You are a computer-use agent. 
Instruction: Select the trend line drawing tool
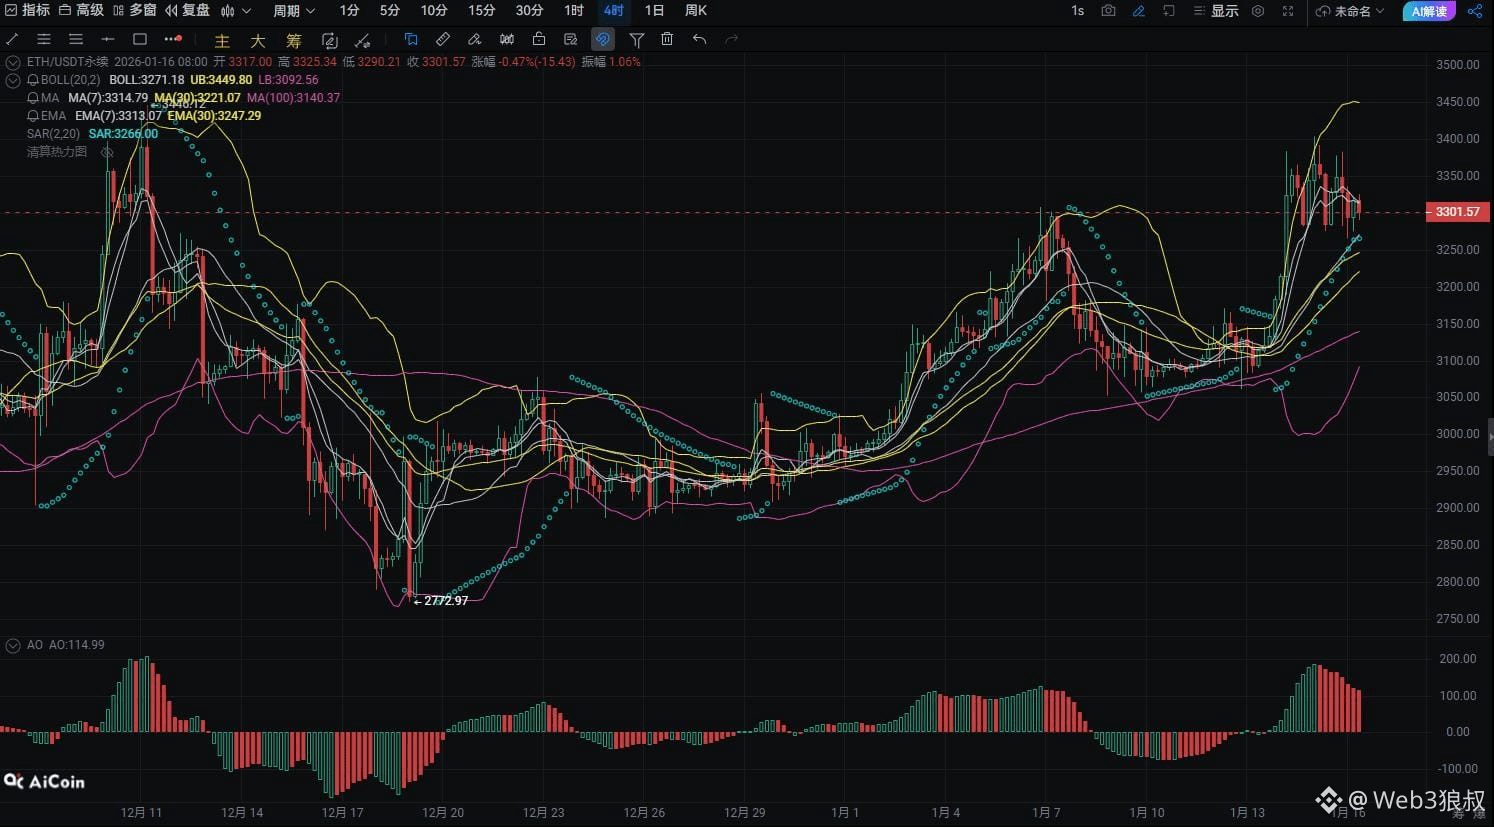pyautogui.click(x=12, y=40)
